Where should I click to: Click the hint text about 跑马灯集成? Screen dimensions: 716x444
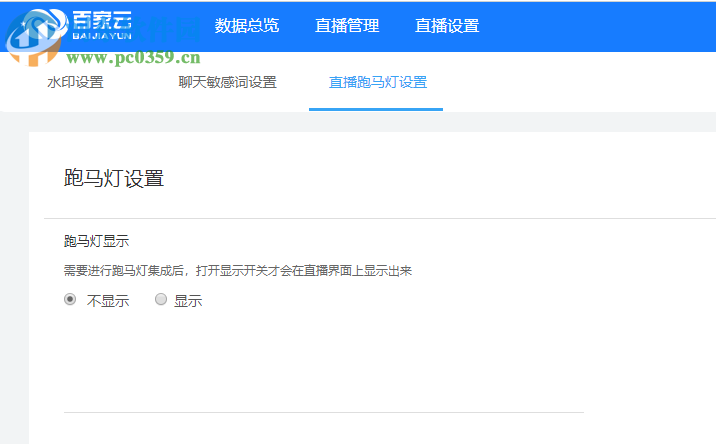pos(237,270)
